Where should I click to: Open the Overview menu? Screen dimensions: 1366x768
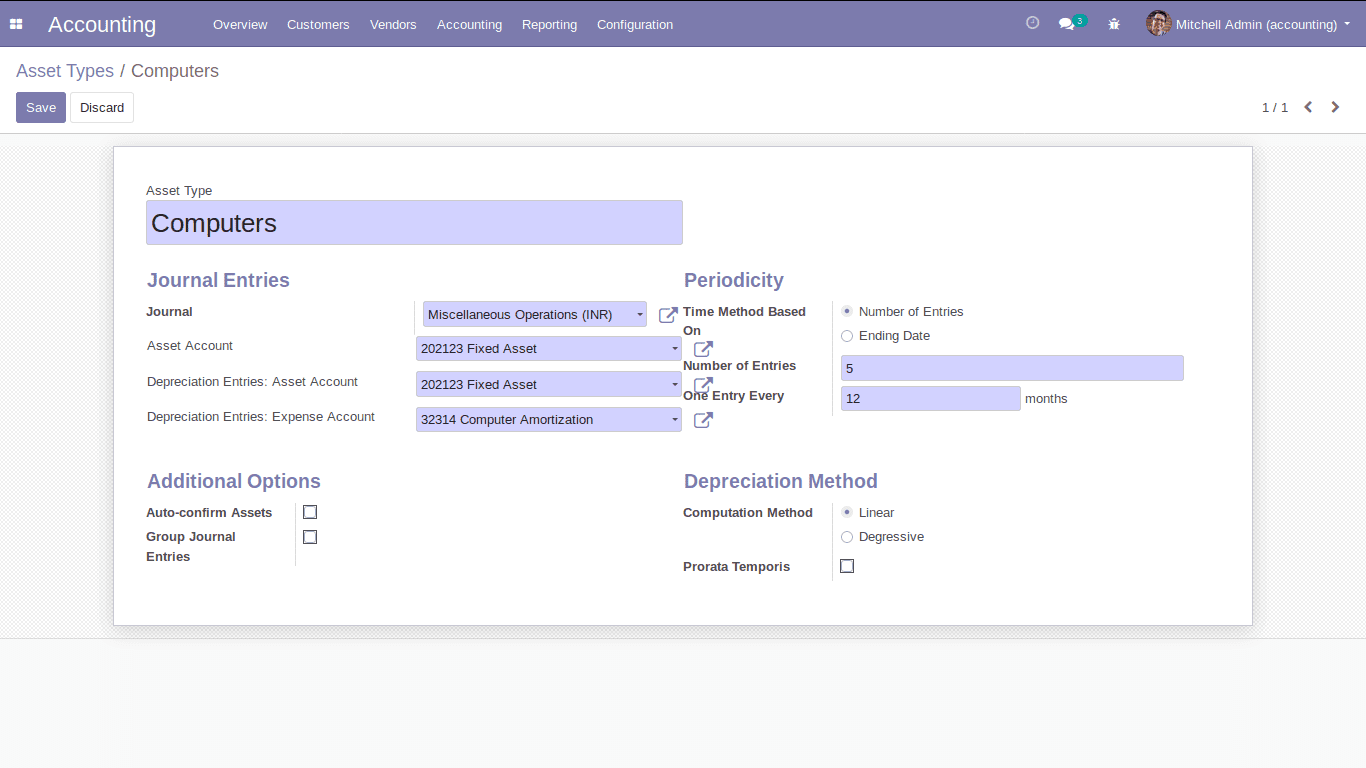(x=240, y=24)
